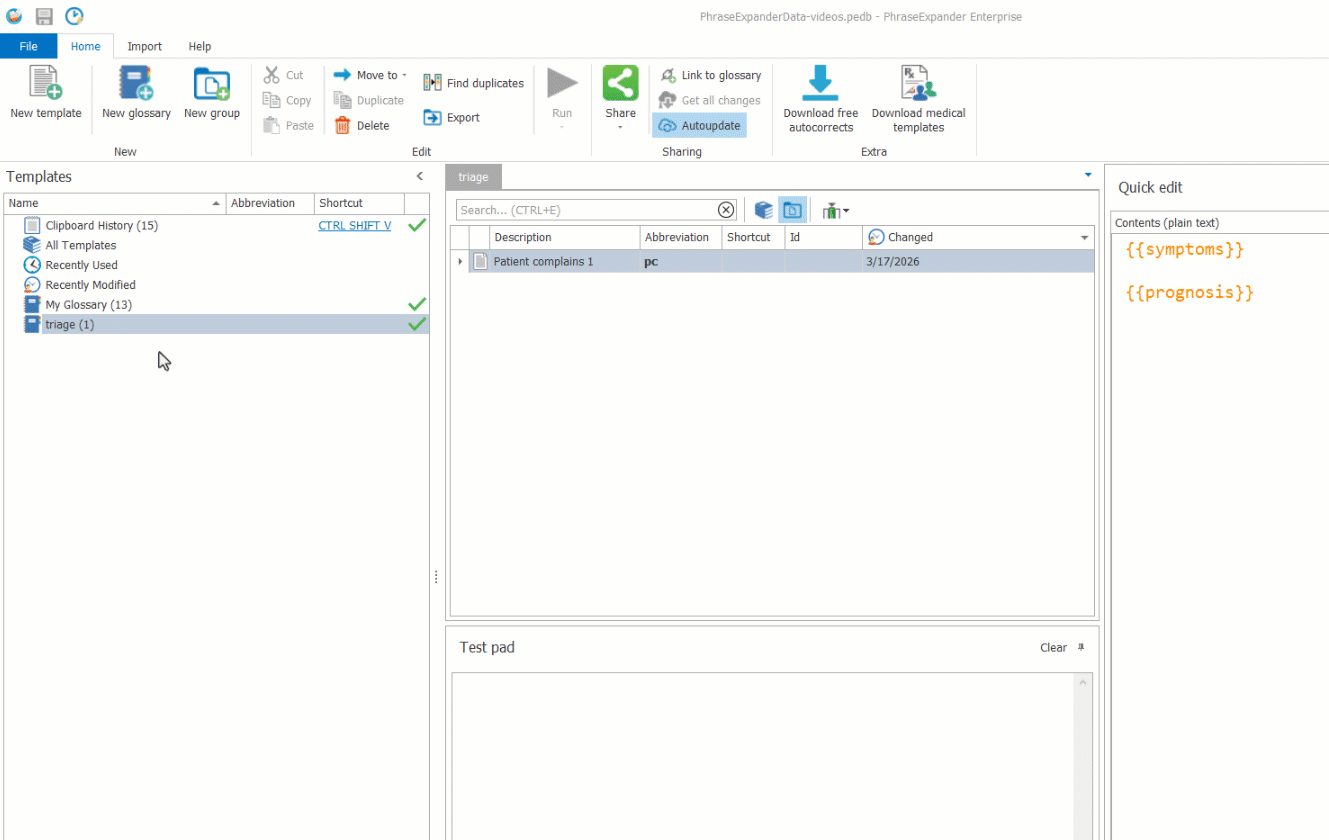Open the Share dropdown arrow
The height and width of the screenshot is (840, 1329).
620,127
